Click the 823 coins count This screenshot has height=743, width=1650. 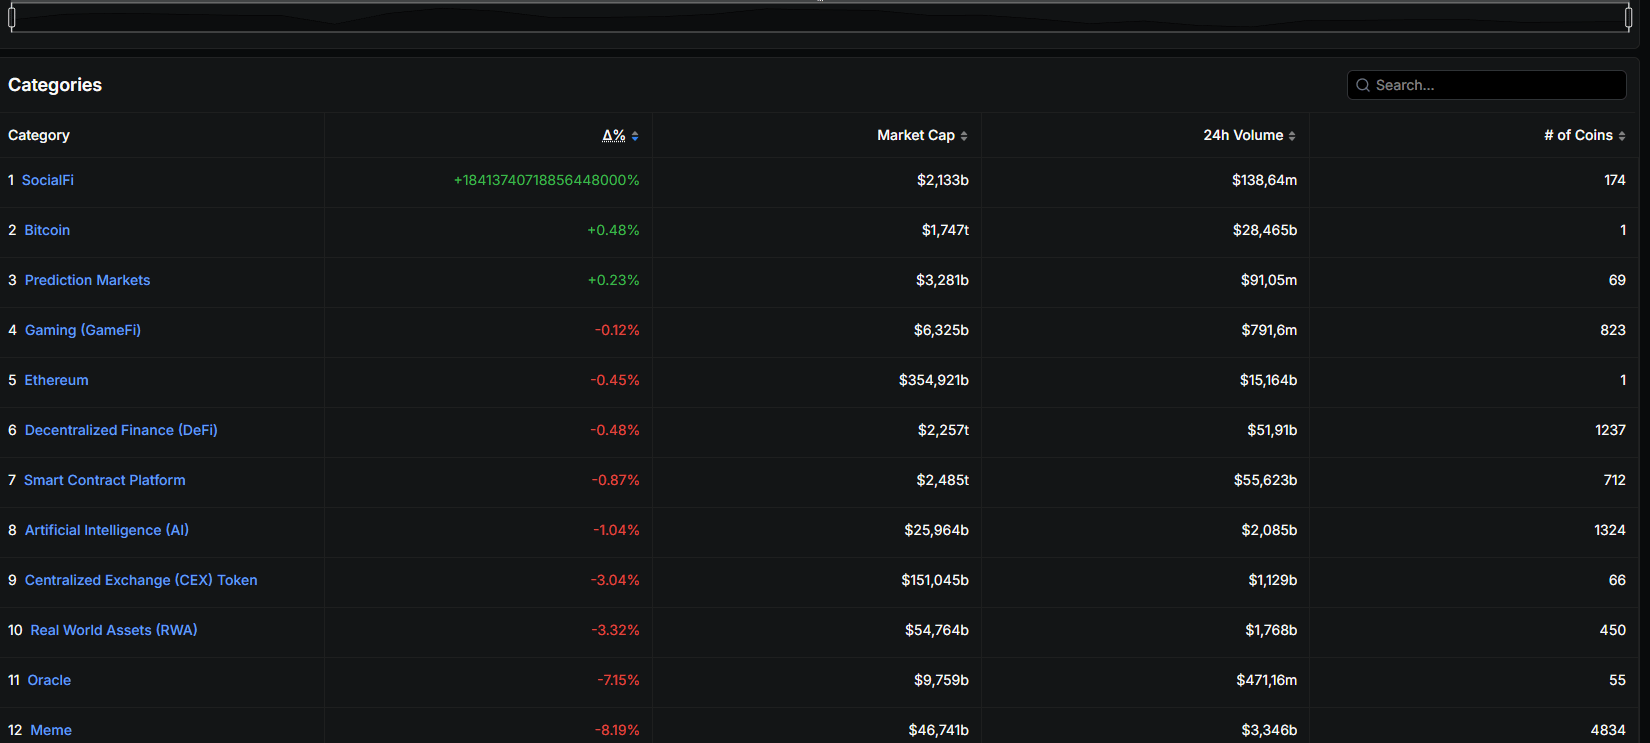tap(1613, 330)
